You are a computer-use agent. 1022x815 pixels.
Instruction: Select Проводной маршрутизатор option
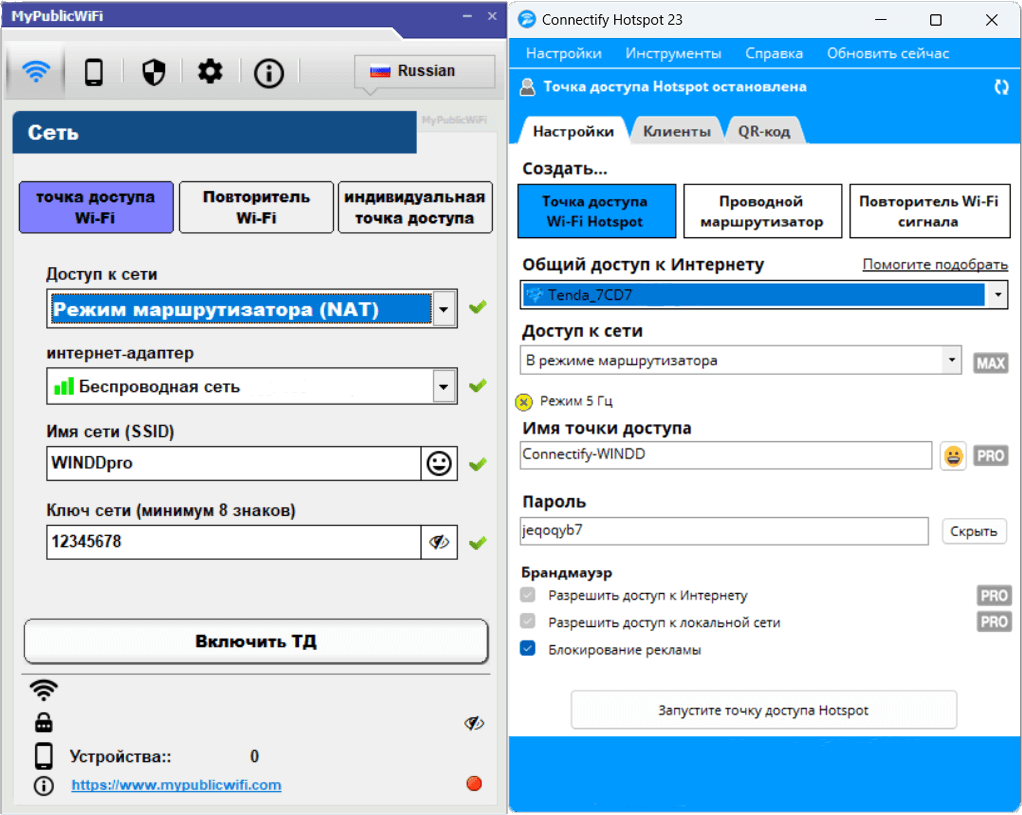pos(762,211)
